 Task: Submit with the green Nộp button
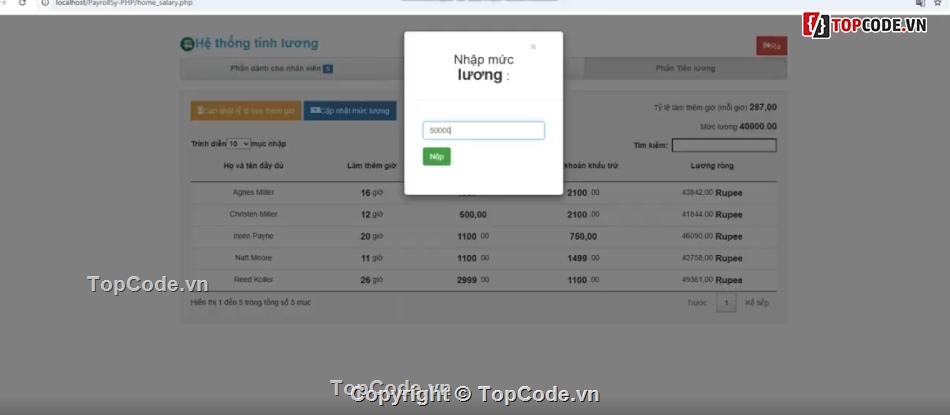[x=436, y=156]
